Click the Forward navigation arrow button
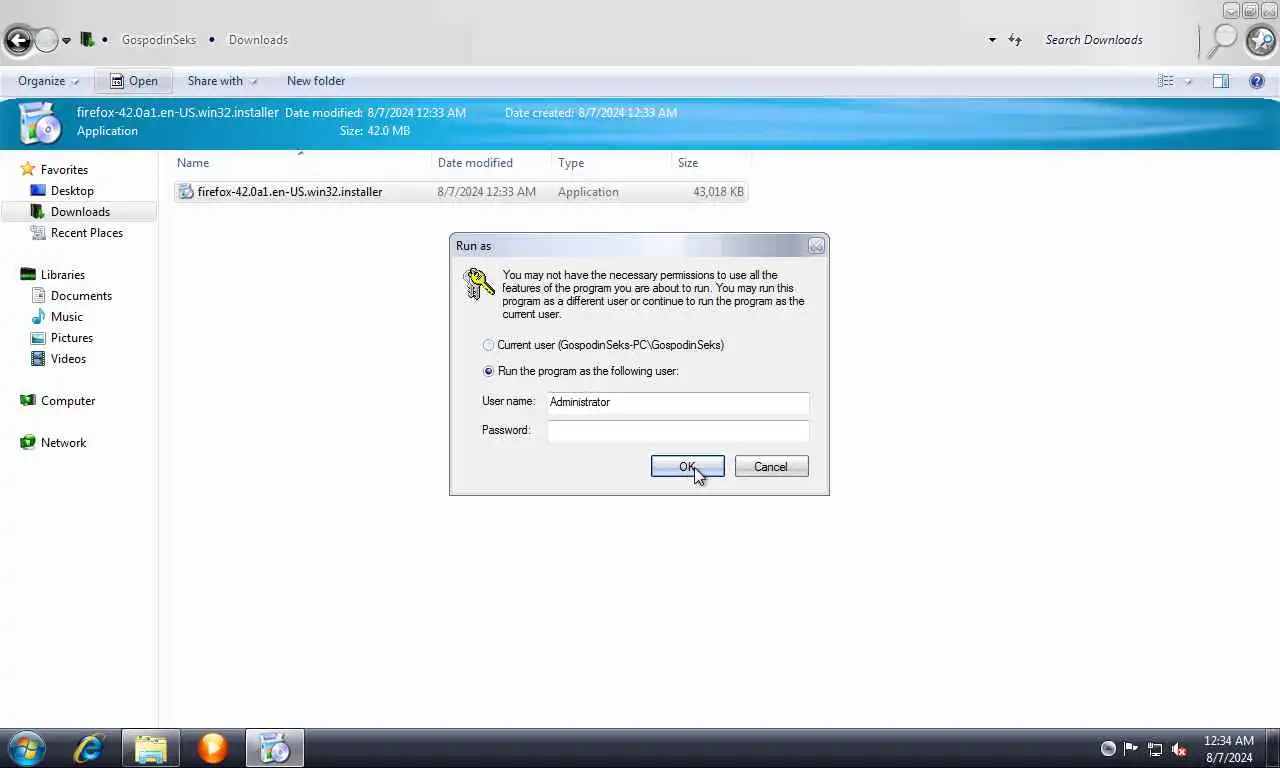The image size is (1280, 768). pyautogui.click(x=47, y=40)
